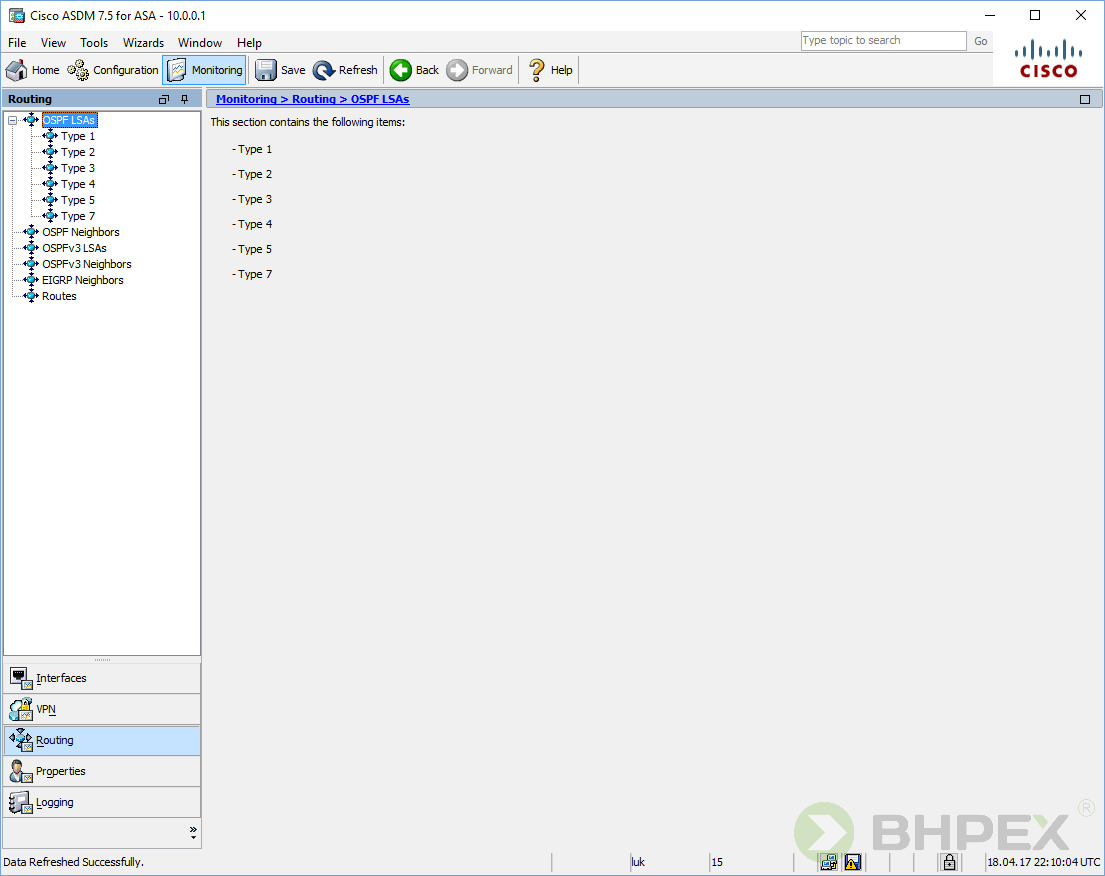
Task: Open the Configuration gear view
Action: click(x=78, y=70)
